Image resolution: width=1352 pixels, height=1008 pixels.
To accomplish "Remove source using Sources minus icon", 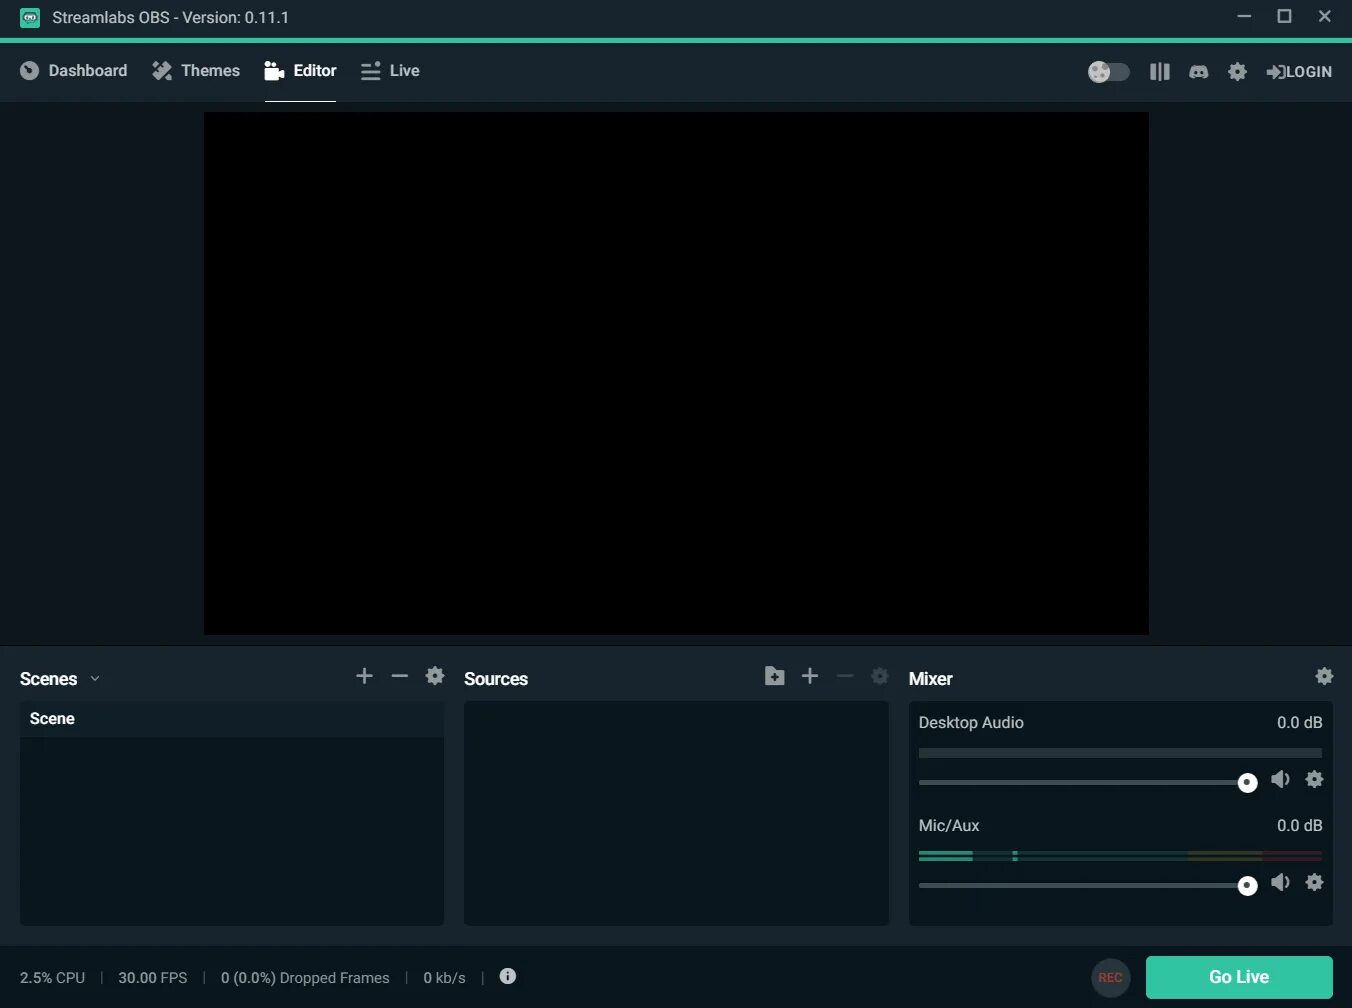I will tap(845, 676).
